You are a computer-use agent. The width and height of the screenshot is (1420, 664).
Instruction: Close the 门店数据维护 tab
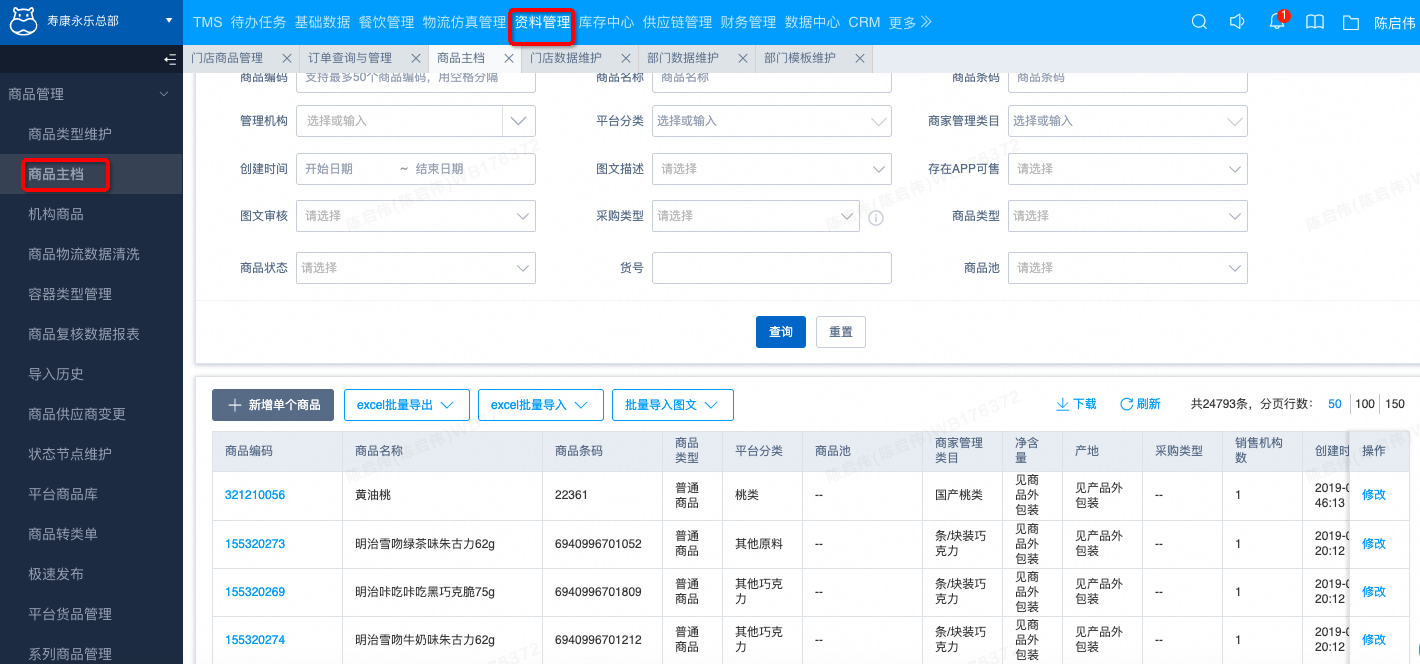(x=626, y=58)
